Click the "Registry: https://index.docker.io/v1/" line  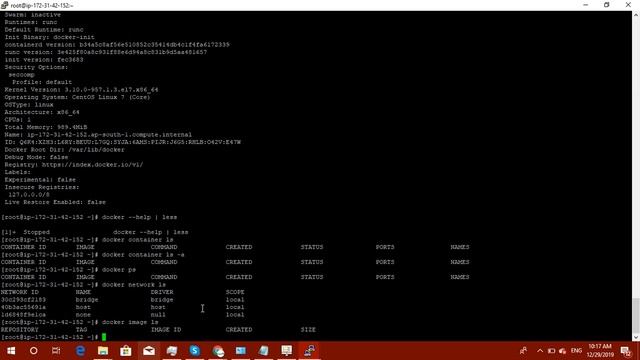click(74, 165)
